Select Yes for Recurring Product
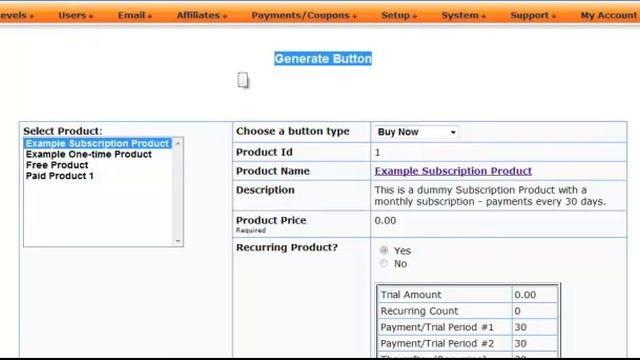640x360 pixels. [384, 250]
